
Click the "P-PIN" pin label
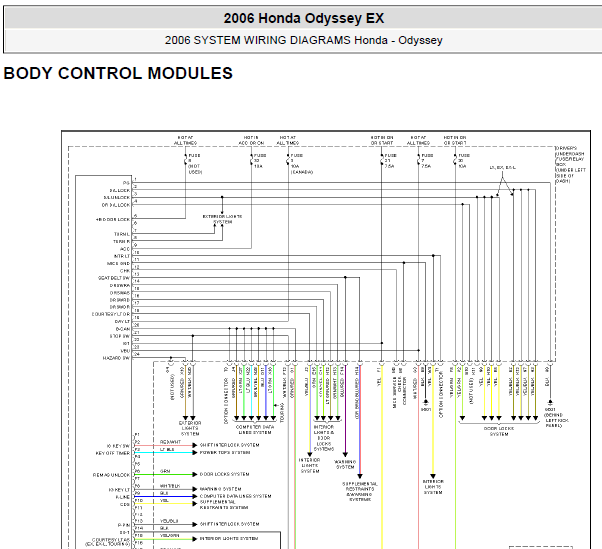[x=124, y=525]
